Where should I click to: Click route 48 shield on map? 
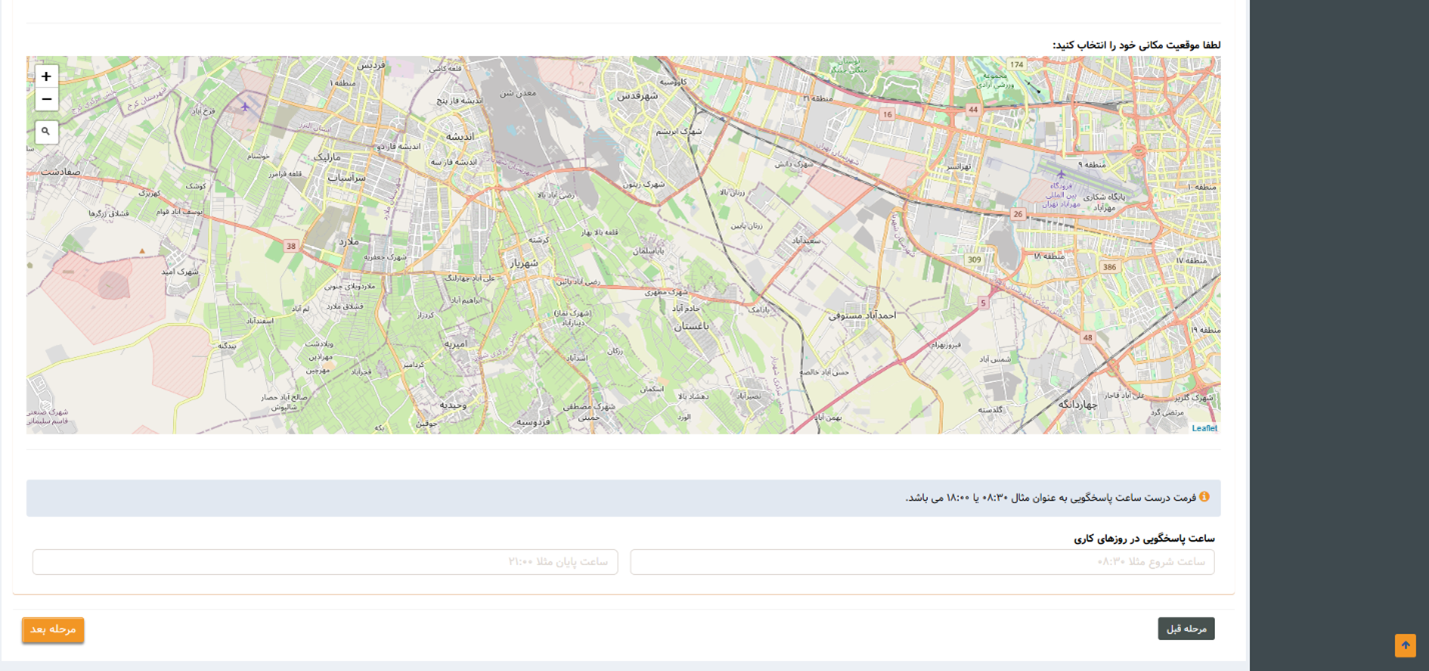(1088, 338)
